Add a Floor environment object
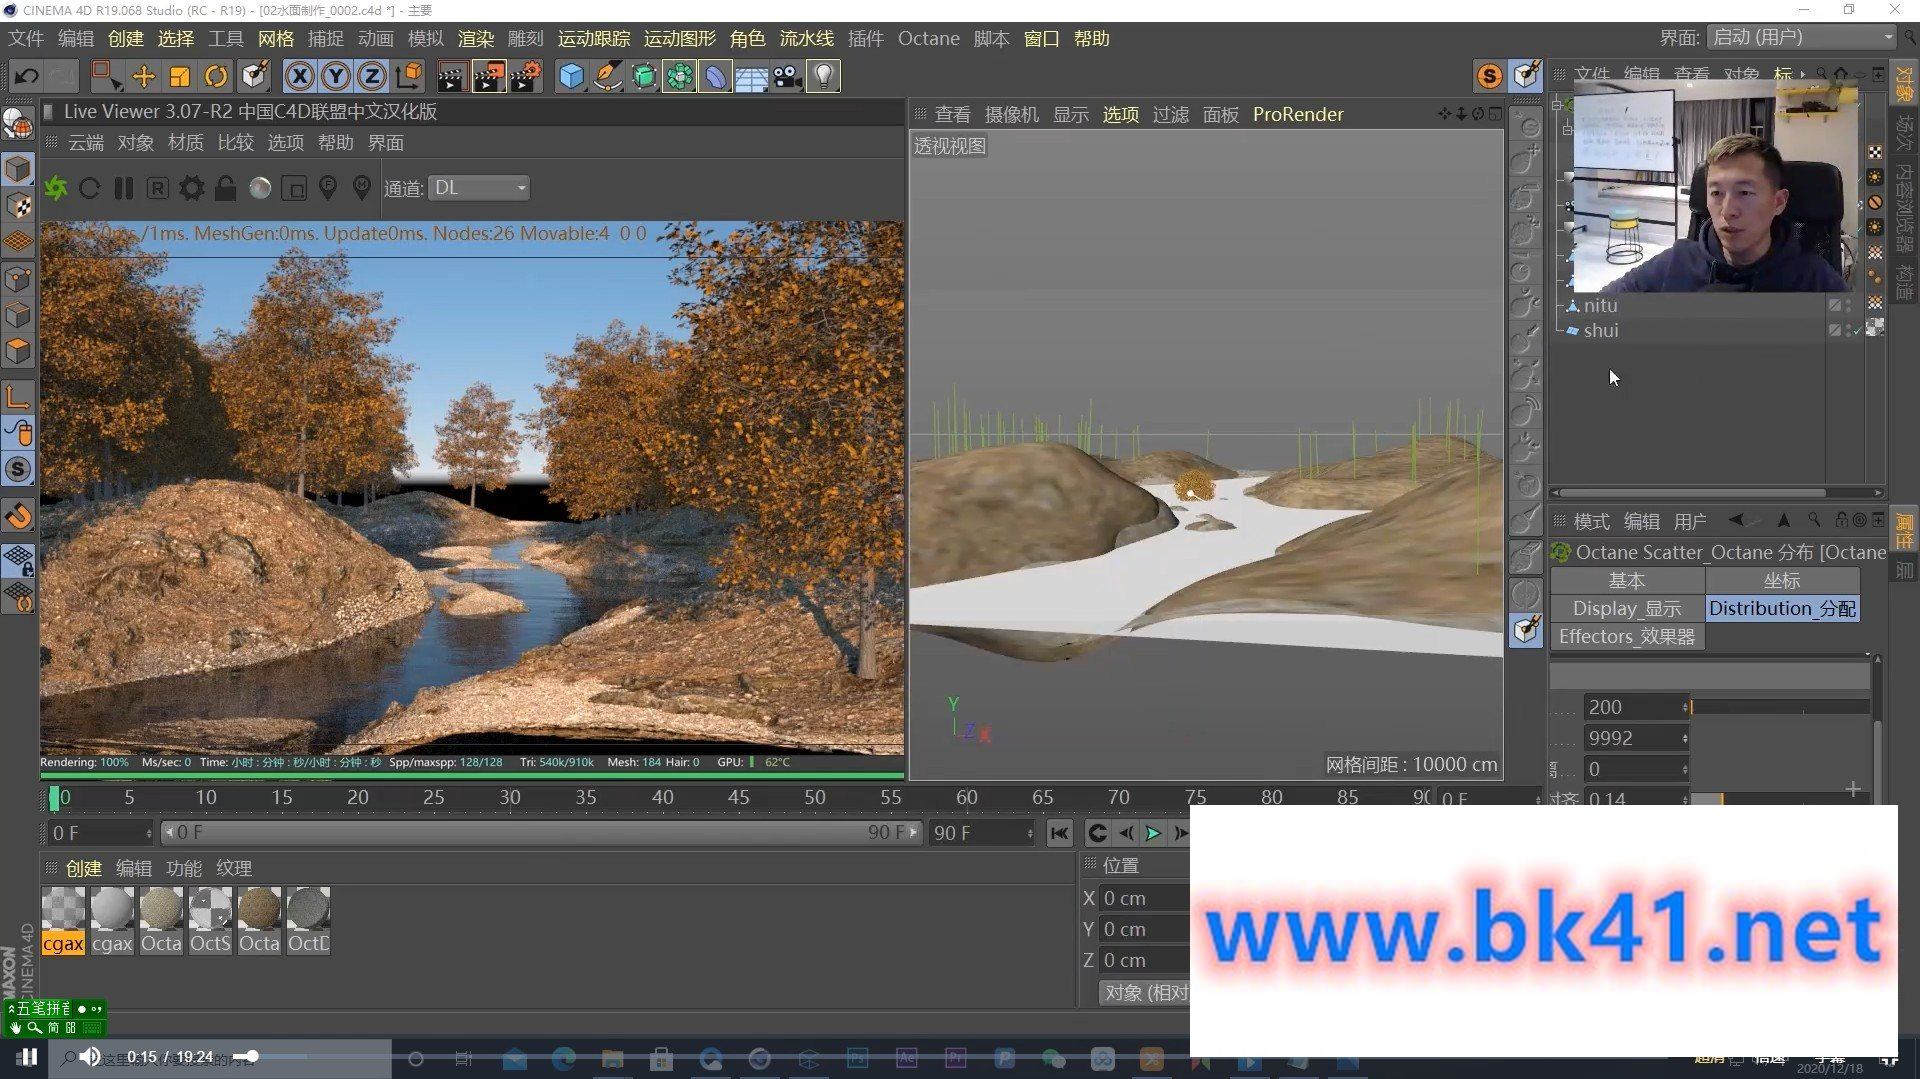Screen dimensions: 1920x1079 tap(751, 76)
